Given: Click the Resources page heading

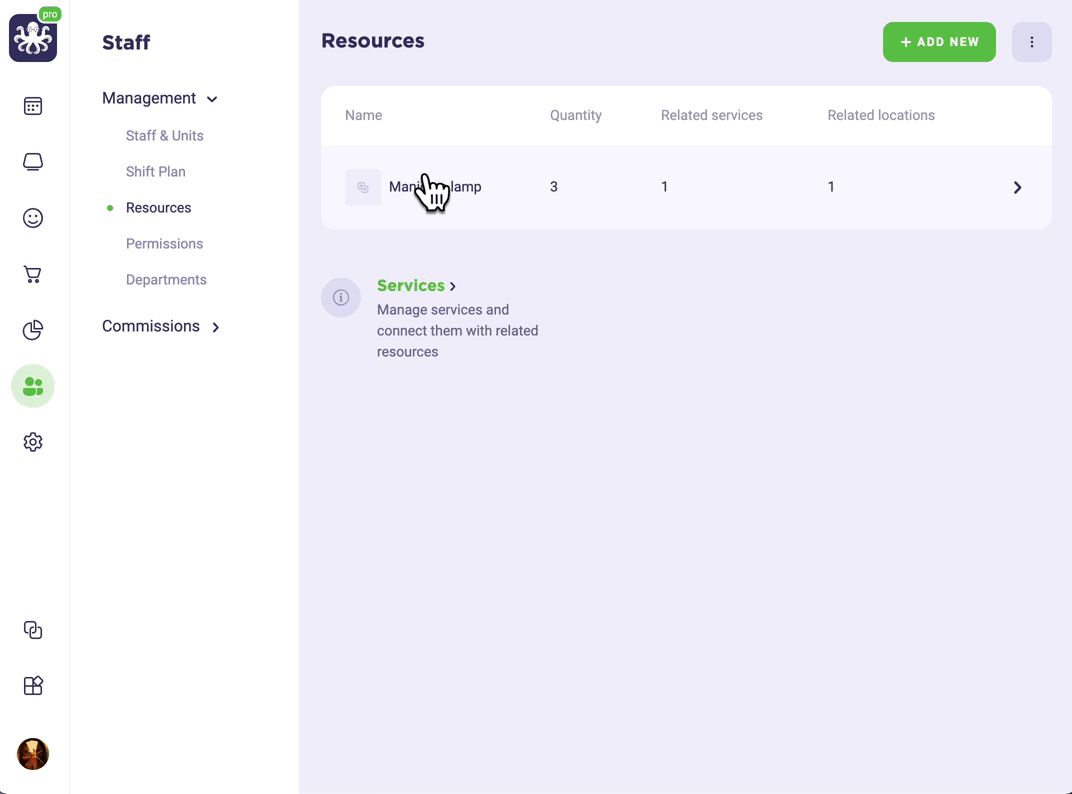Looking at the screenshot, I should pos(373,41).
